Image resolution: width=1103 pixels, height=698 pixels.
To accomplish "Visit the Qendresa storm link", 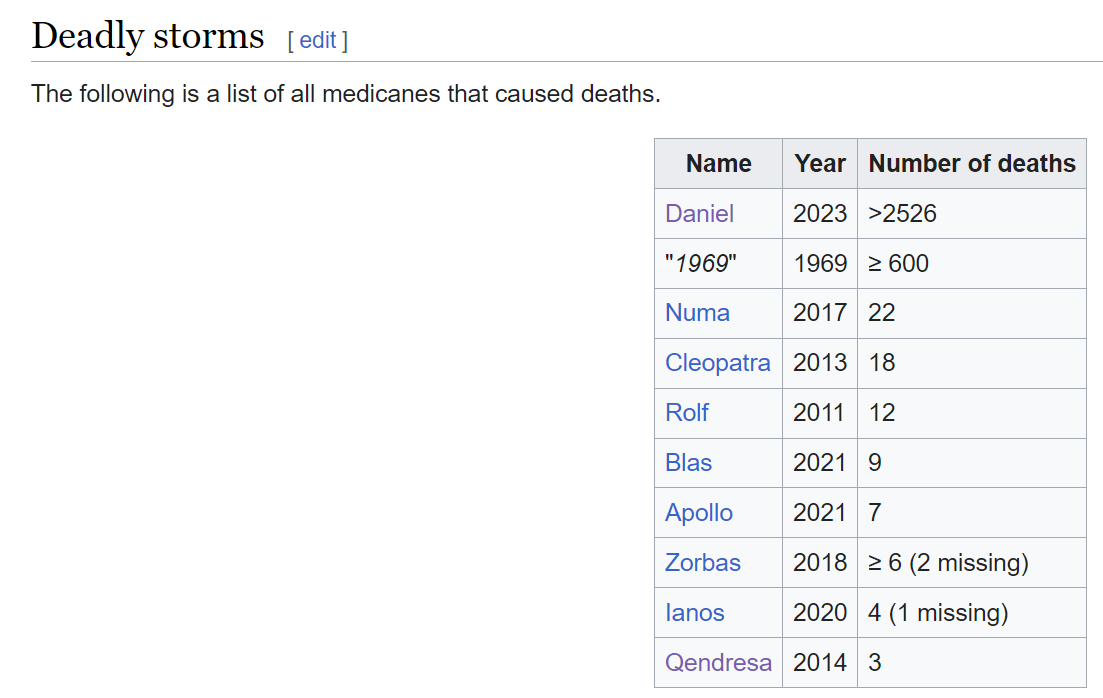I will [x=718, y=663].
